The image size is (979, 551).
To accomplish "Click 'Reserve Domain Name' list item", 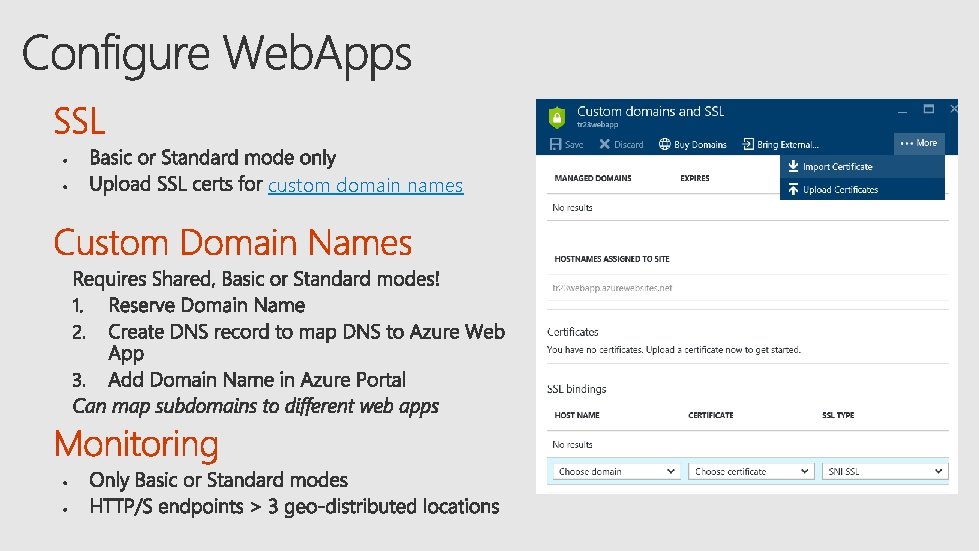I will tap(207, 305).
